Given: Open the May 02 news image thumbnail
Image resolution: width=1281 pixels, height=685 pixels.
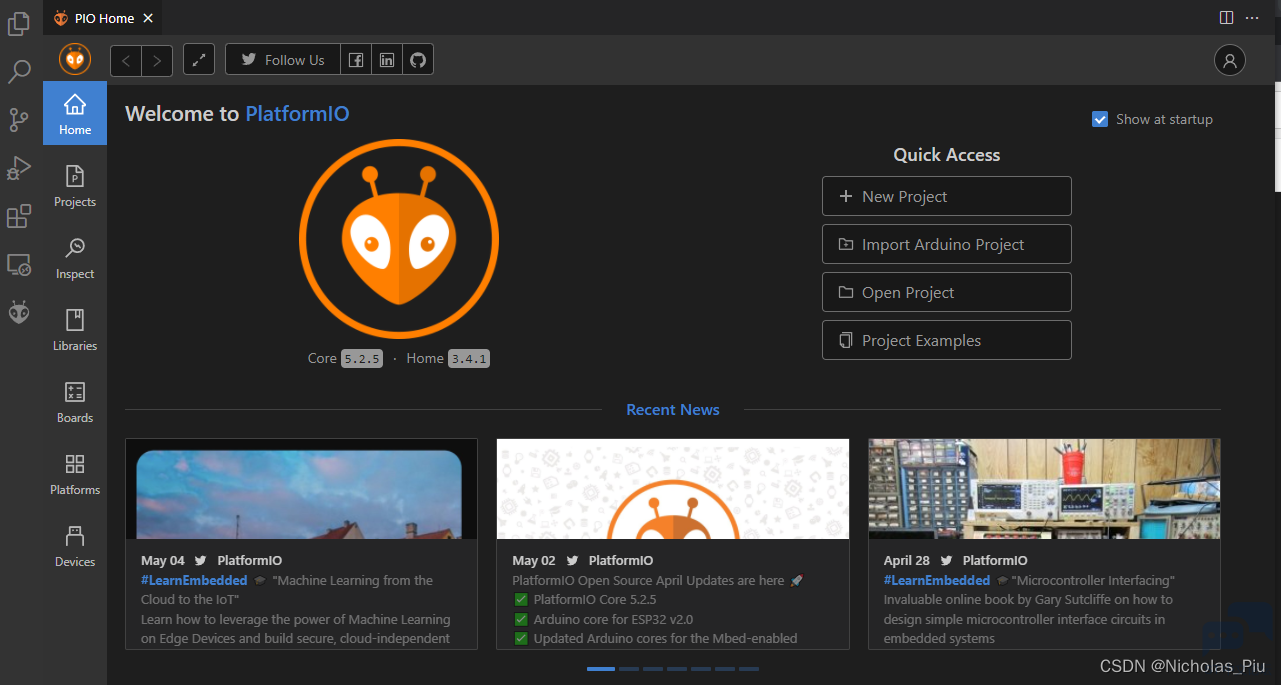Looking at the screenshot, I should [673, 489].
